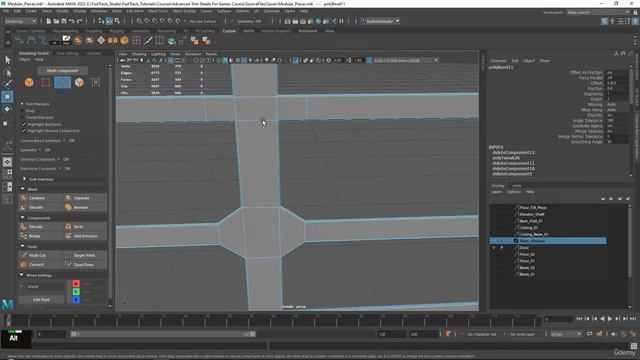
Task: Click the Boolean mesh tool
Action: pyautogui.click(x=85, y=207)
